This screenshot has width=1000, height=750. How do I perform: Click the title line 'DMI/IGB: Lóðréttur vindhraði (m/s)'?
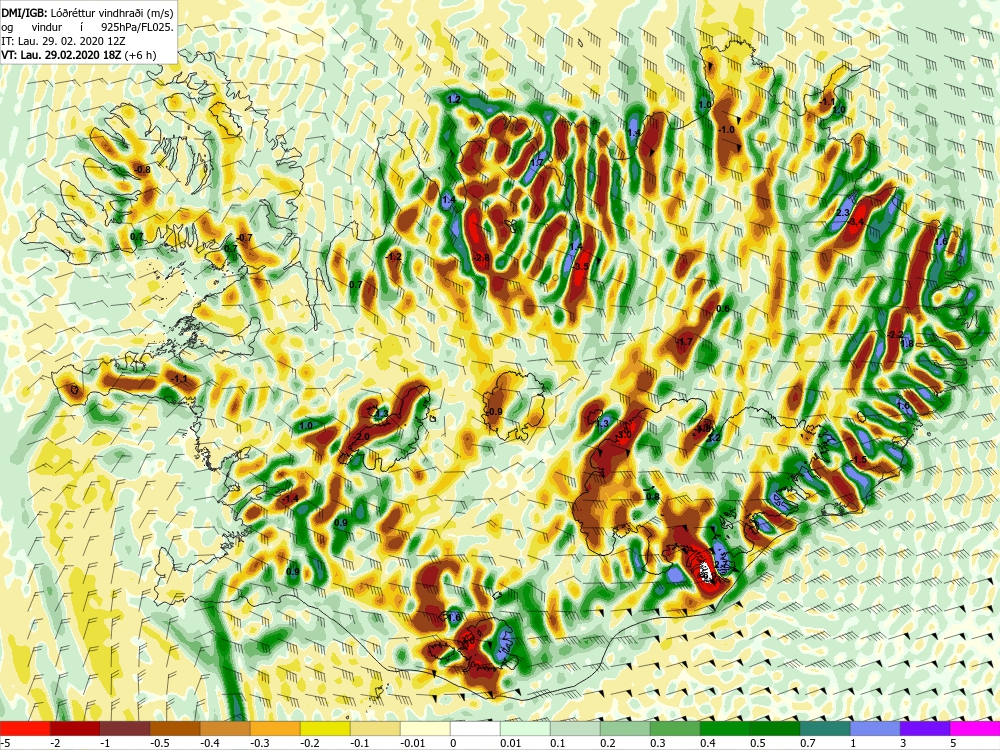[x=87, y=13]
